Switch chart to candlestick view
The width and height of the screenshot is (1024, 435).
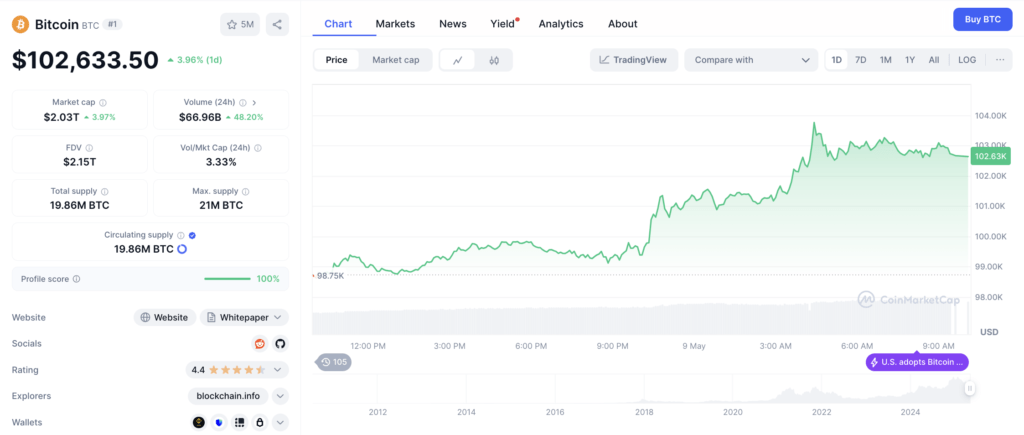click(494, 60)
